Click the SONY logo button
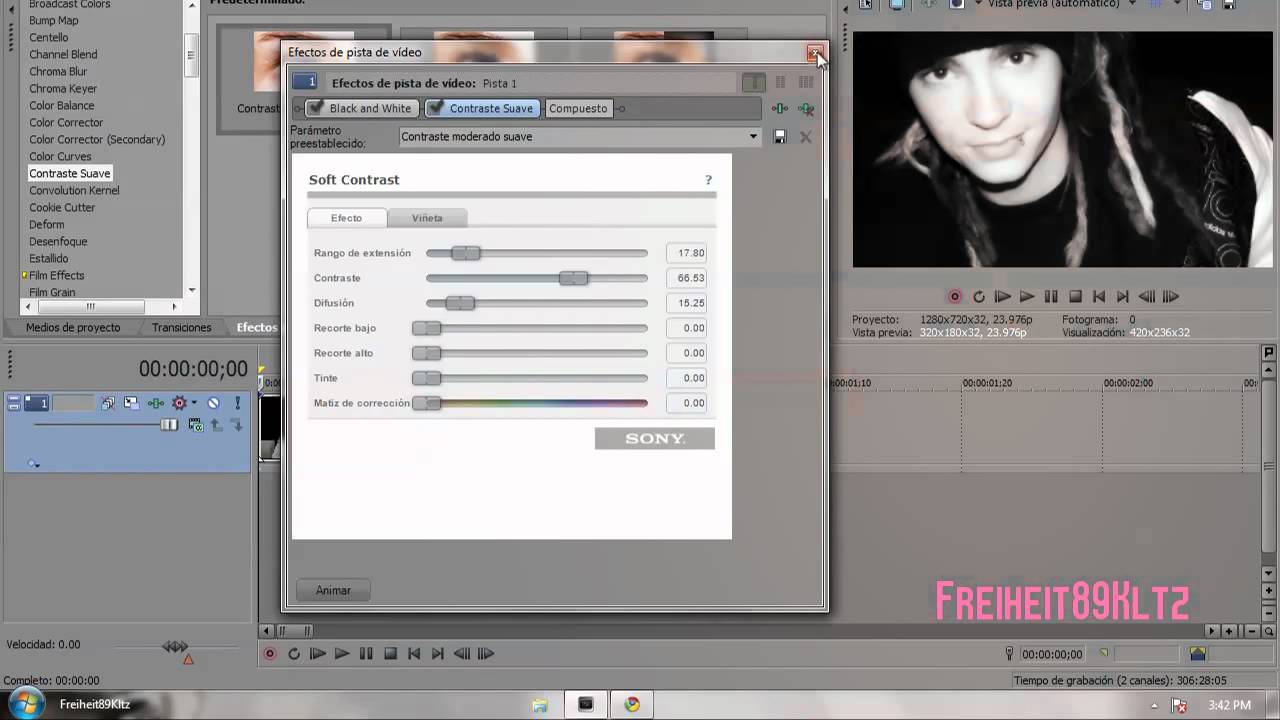1280x720 pixels. [x=655, y=438]
